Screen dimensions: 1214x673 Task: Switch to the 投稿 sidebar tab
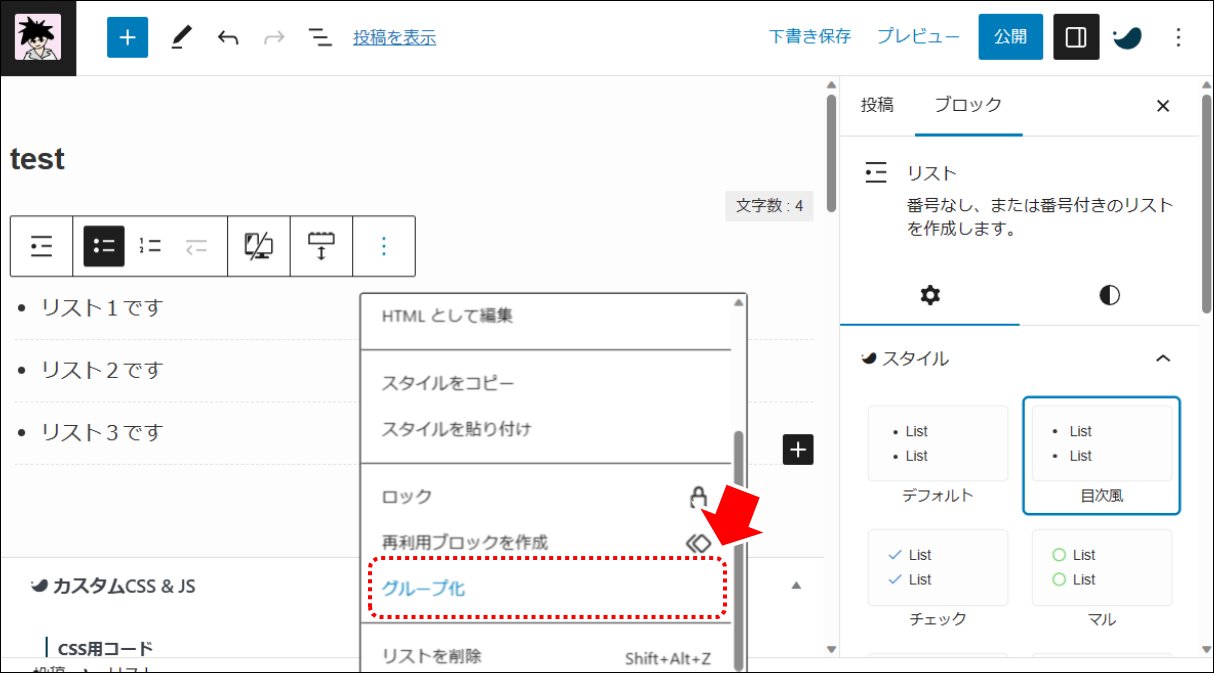click(877, 105)
